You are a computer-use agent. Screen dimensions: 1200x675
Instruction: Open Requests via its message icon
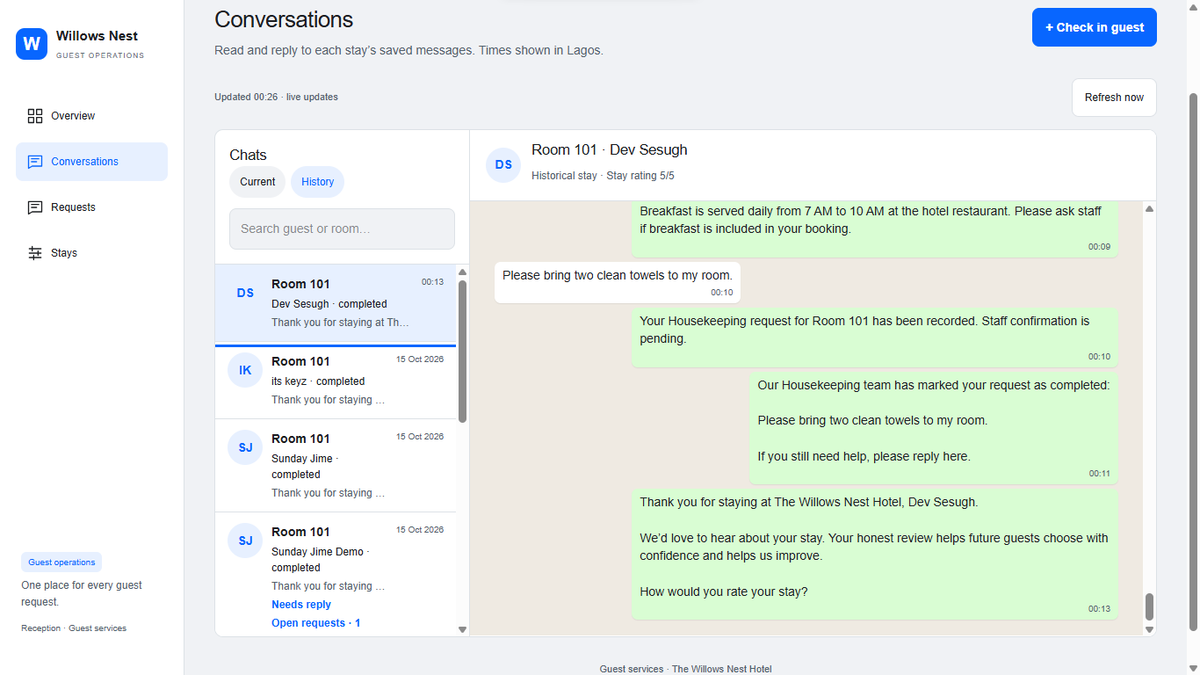click(35, 207)
